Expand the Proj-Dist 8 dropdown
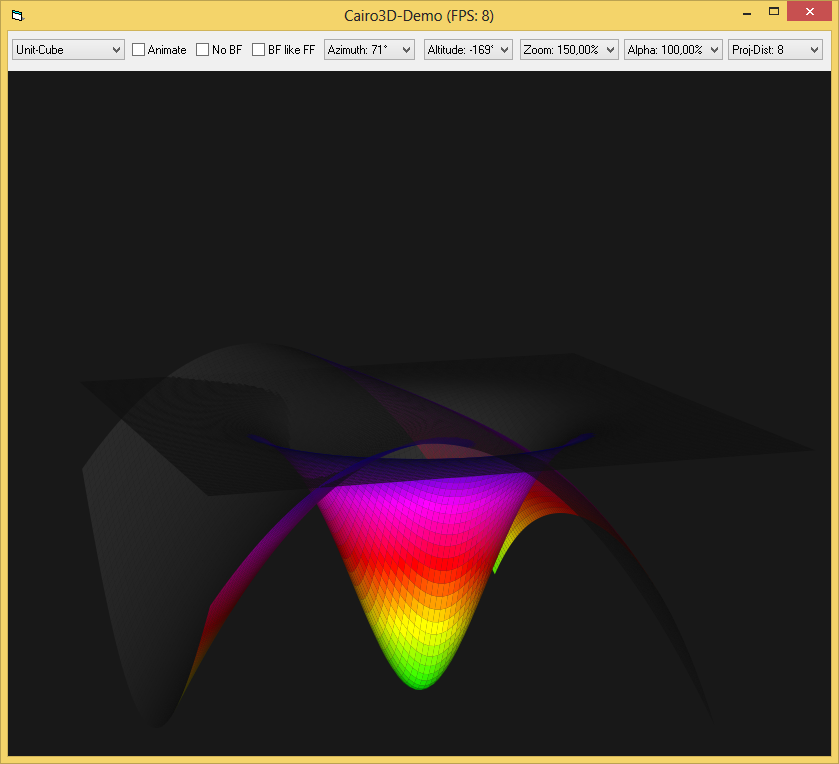Screen dimensions: 839x764 (776, 50)
